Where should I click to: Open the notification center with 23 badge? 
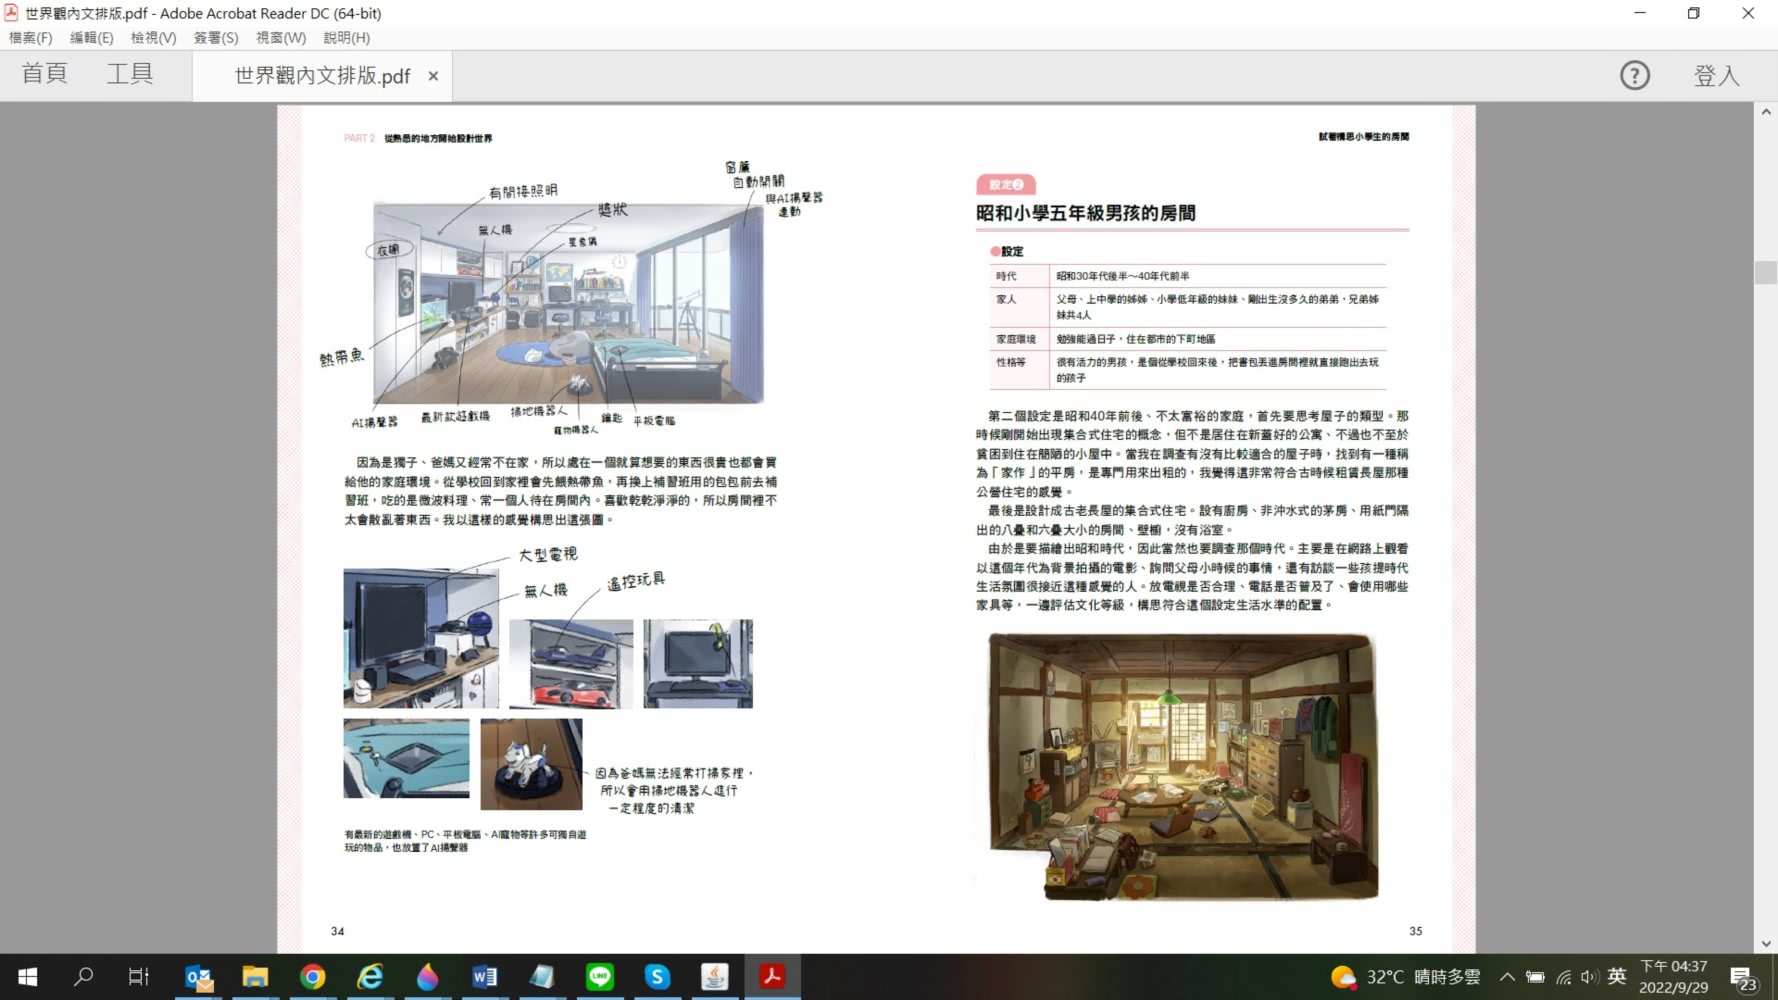(1743, 978)
